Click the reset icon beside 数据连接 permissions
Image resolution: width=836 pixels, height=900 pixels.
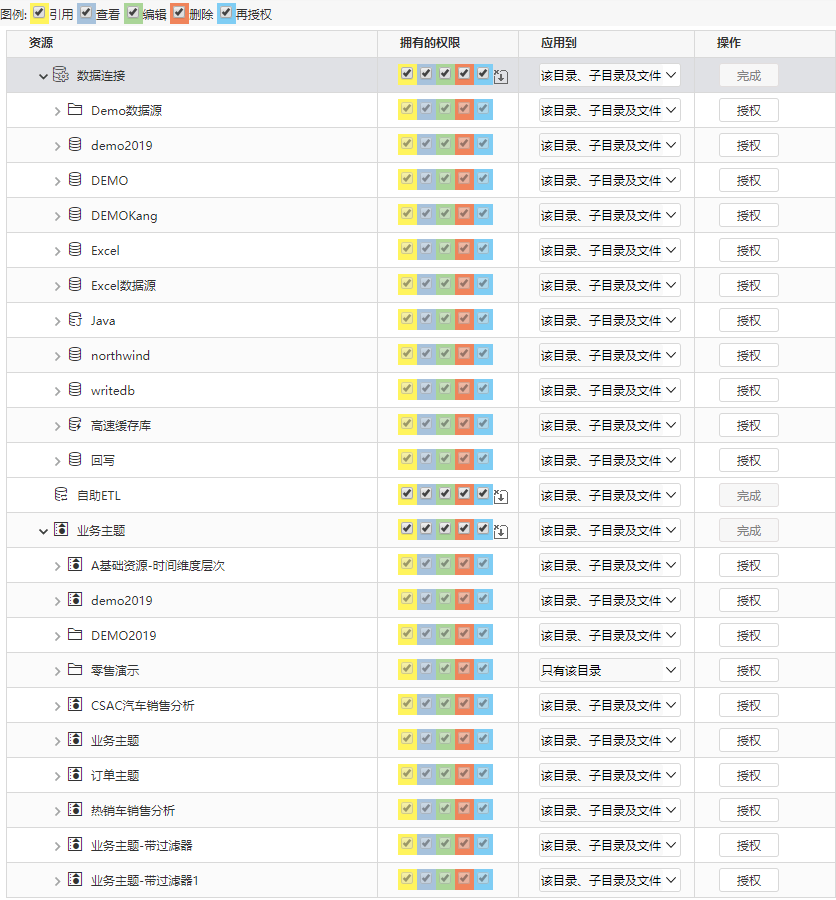pyautogui.click(x=501, y=76)
